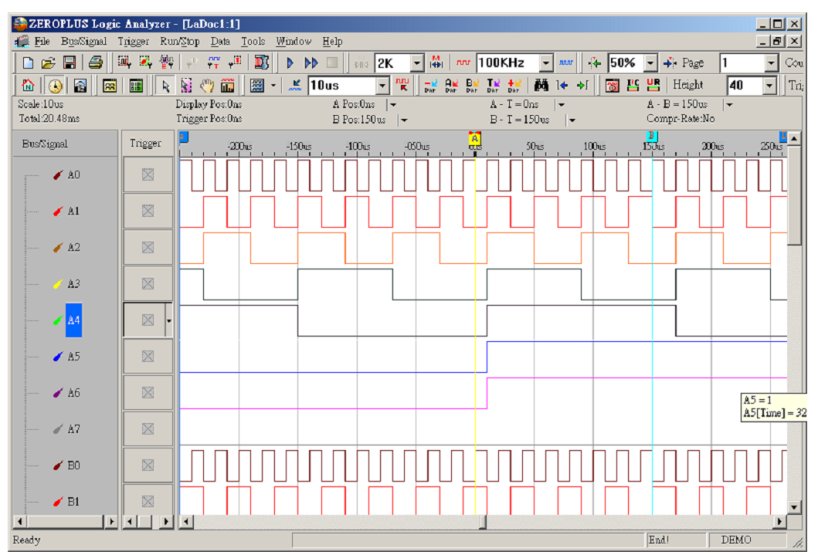This screenshot has width=818, height=555.
Task: Click the add bar plus icon
Action: click(514, 85)
